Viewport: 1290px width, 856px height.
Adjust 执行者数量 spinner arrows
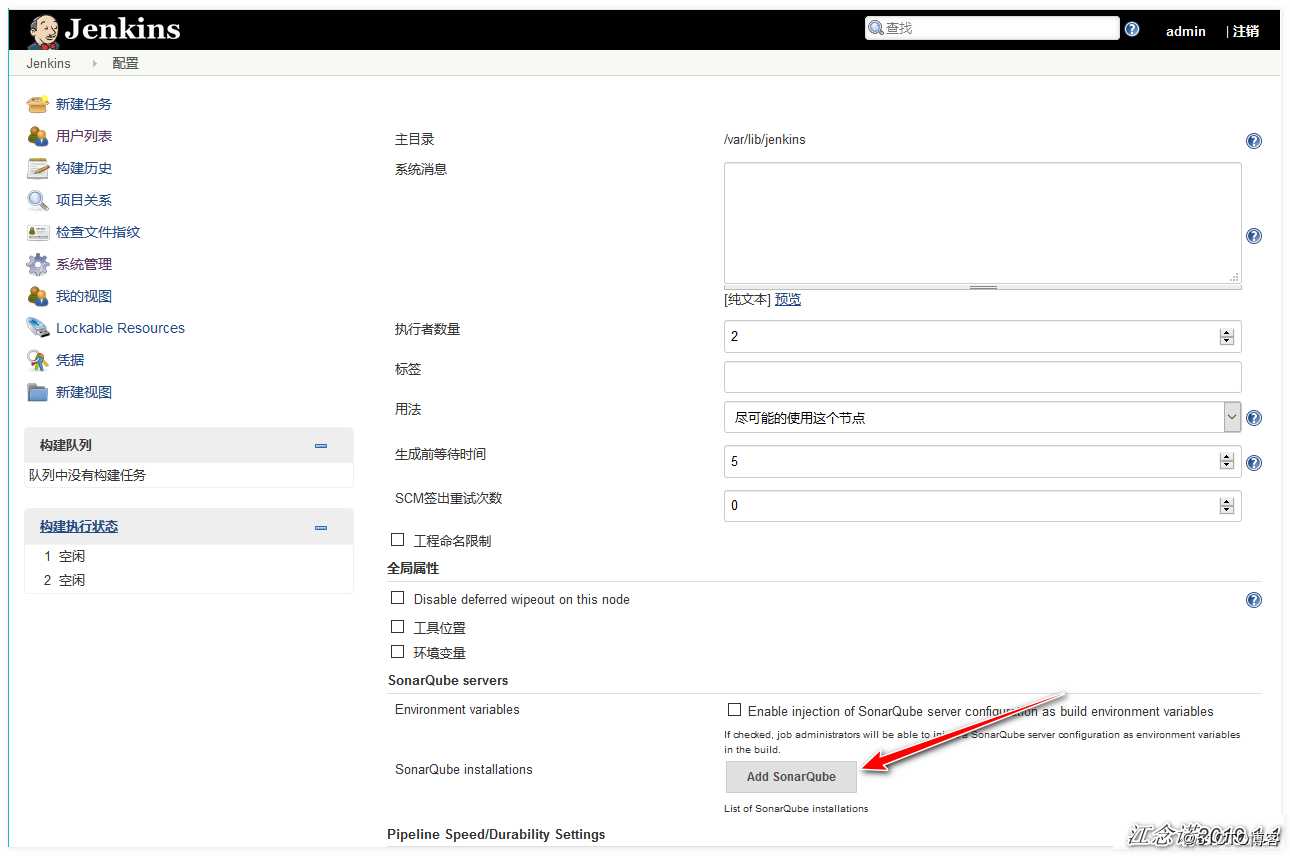(x=1227, y=337)
